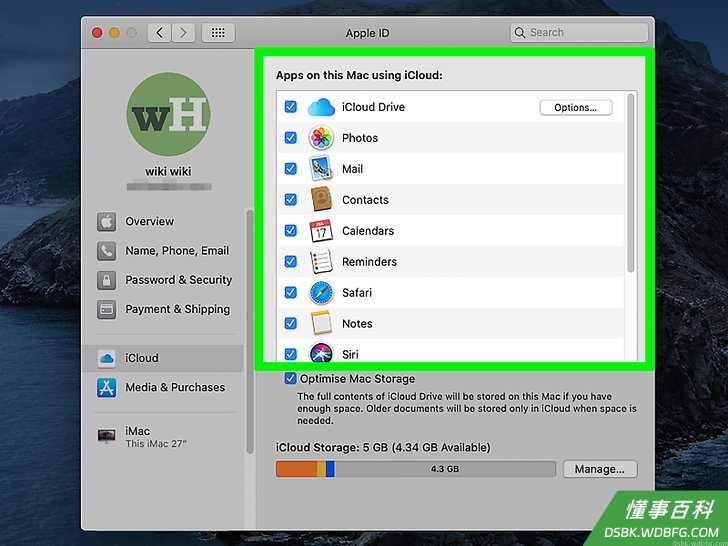Open Name, Phone, Email section
This screenshot has height=546, width=728.
162,251
